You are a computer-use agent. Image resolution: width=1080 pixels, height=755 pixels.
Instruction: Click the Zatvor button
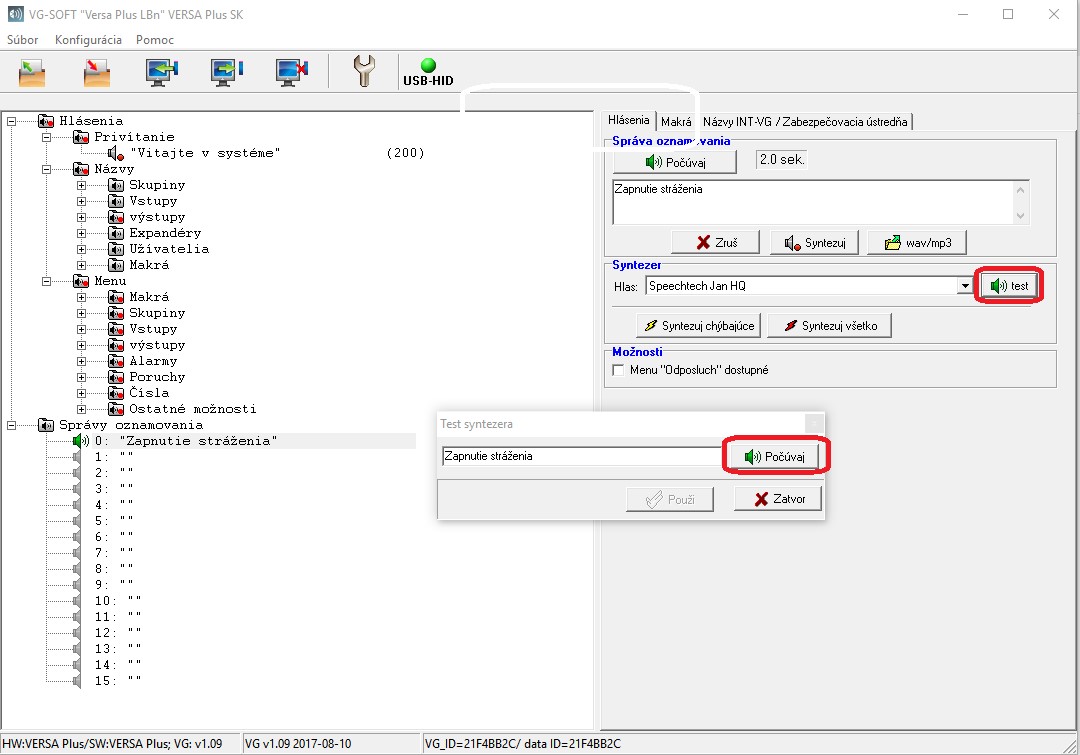point(777,499)
